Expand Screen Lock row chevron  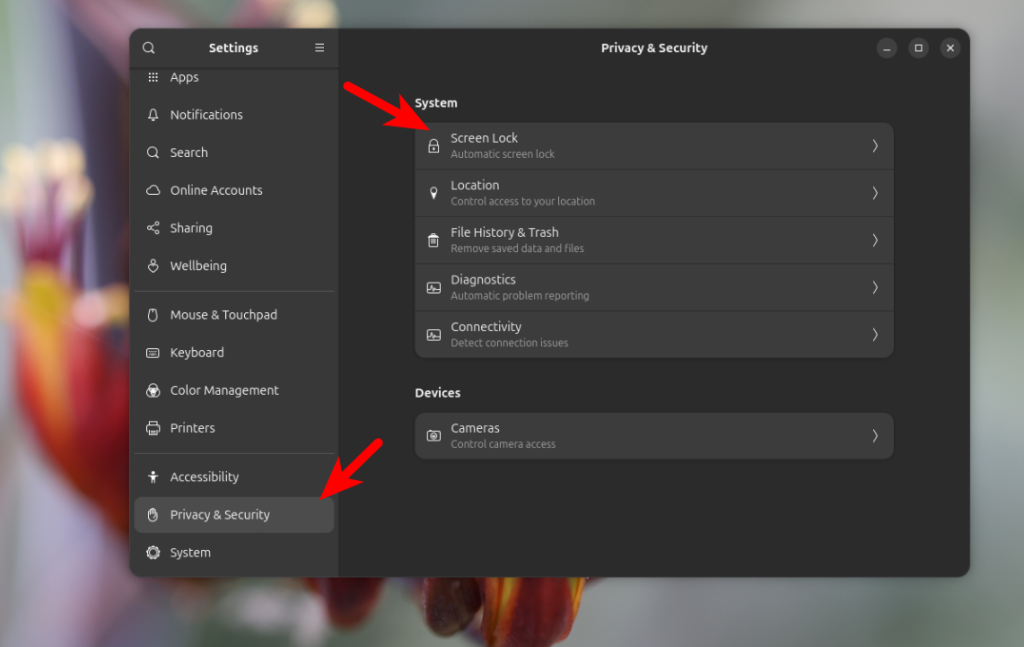point(875,146)
